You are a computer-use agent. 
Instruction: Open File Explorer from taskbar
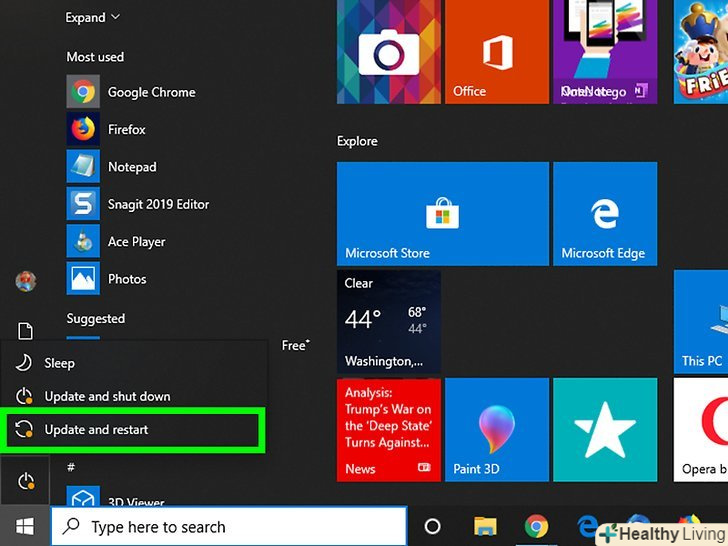pos(485,526)
